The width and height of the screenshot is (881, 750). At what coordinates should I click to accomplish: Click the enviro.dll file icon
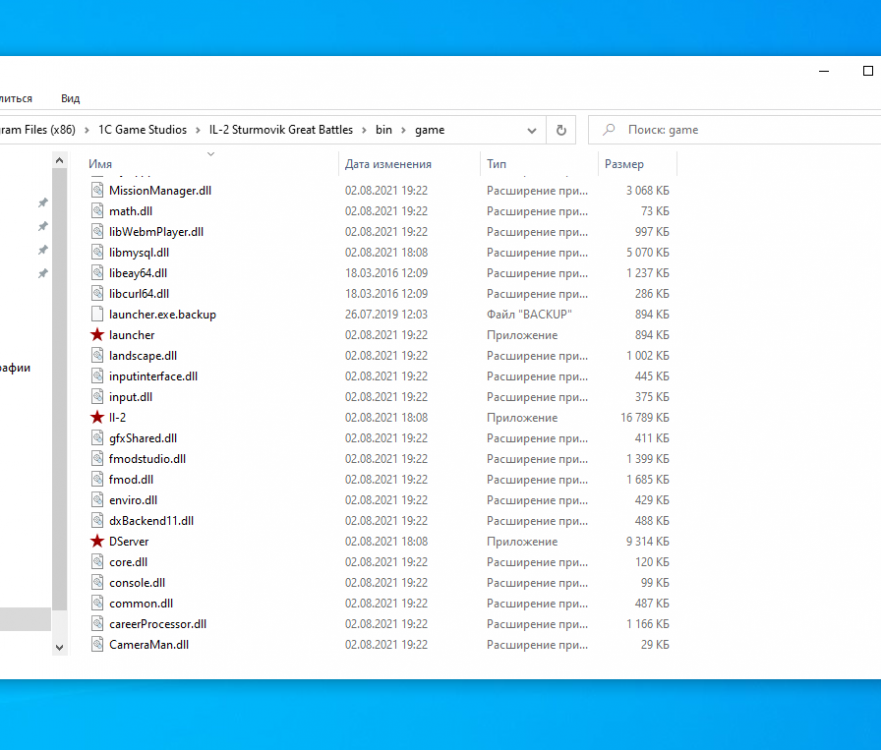point(97,500)
